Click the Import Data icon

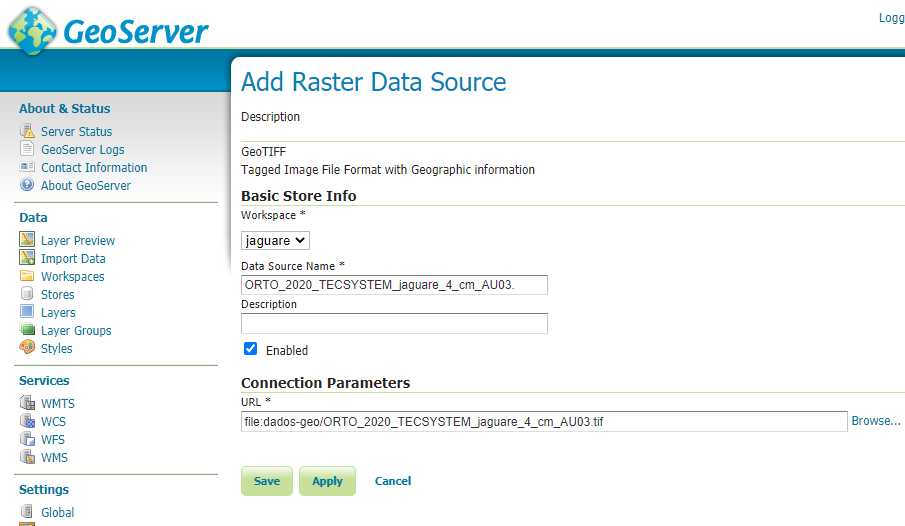[x=27, y=258]
